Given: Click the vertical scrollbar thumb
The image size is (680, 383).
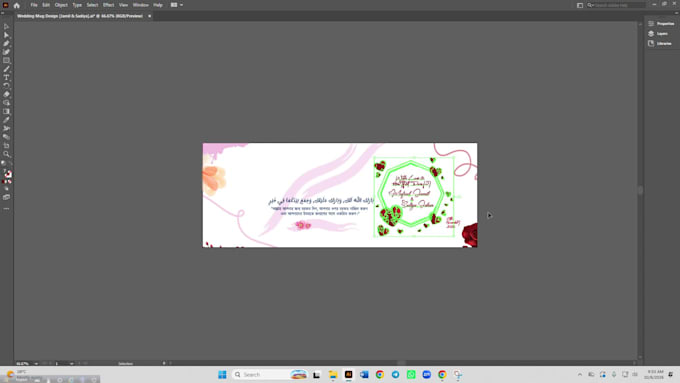Looking at the screenshot, I should point(640,190).
